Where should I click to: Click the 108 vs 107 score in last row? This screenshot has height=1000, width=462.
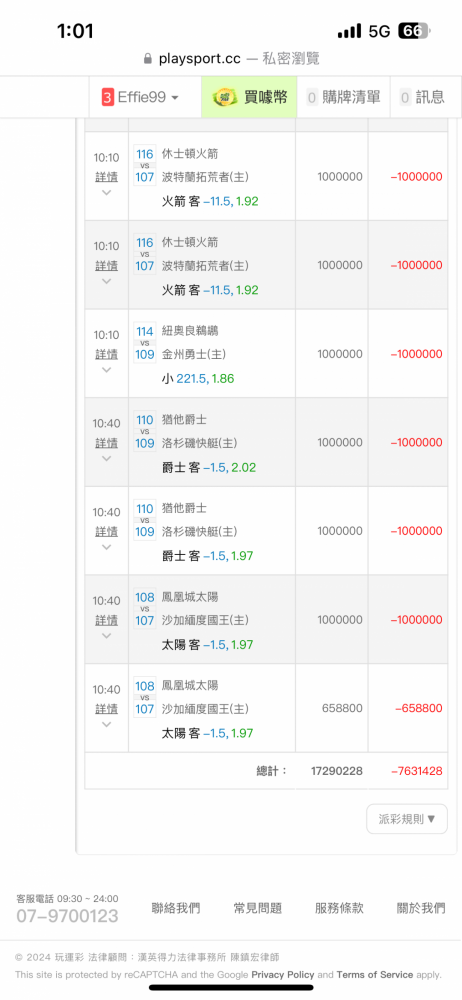click(145, 697)
